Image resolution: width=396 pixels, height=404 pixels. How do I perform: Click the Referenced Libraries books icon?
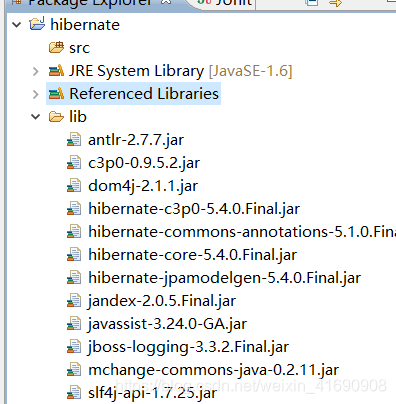click(56, 94)
